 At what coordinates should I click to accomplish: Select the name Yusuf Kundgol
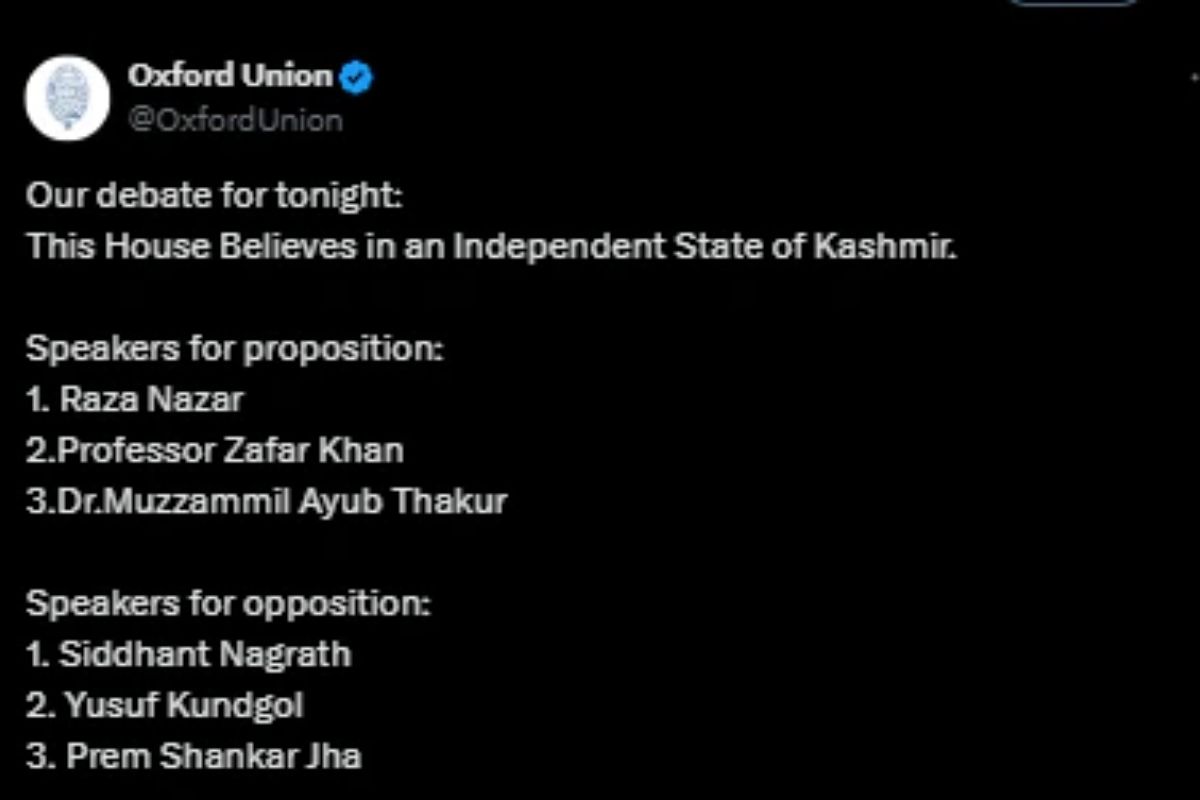pyautogui.click(x=184, y=706)
